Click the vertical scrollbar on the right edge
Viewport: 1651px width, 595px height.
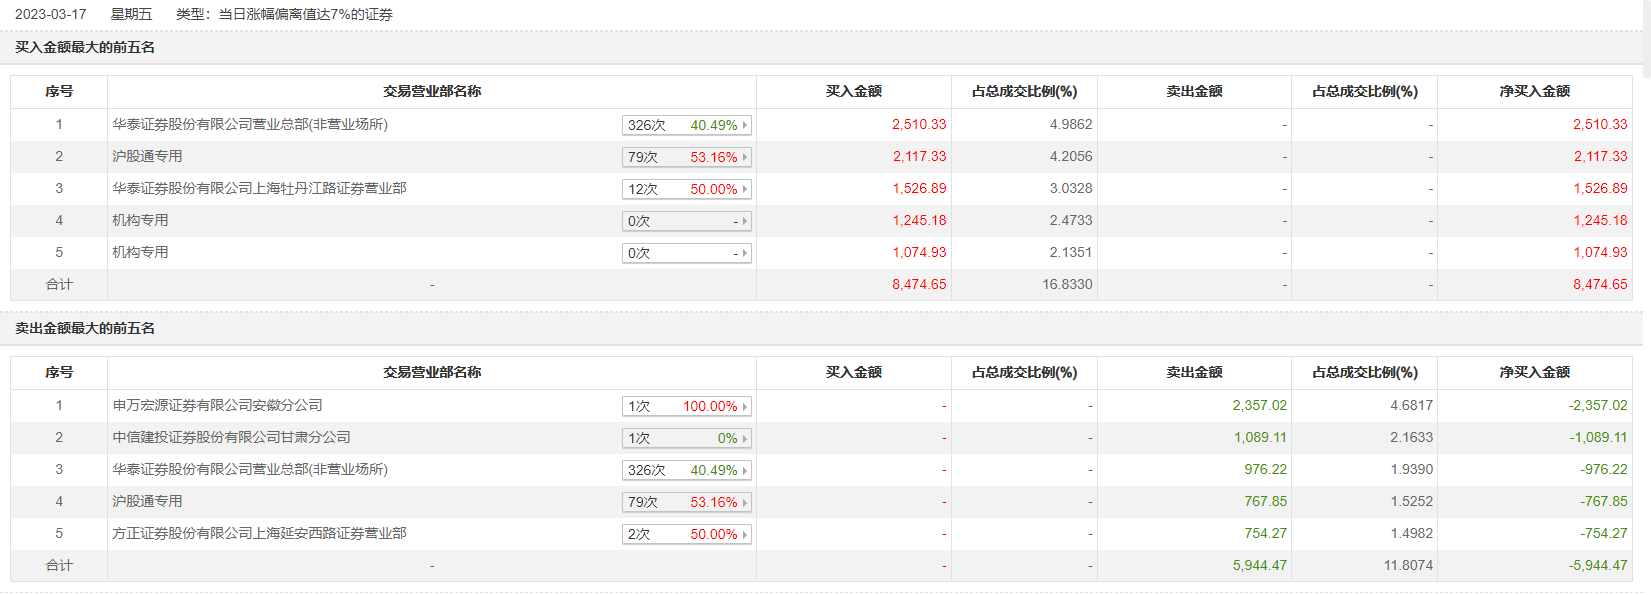click(x=1646, y=40)
